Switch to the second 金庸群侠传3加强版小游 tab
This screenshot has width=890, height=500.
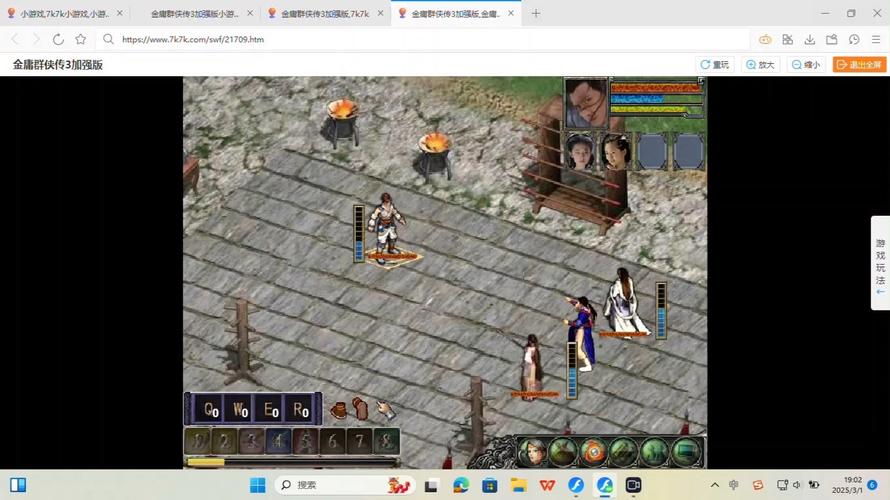[195, 14]
